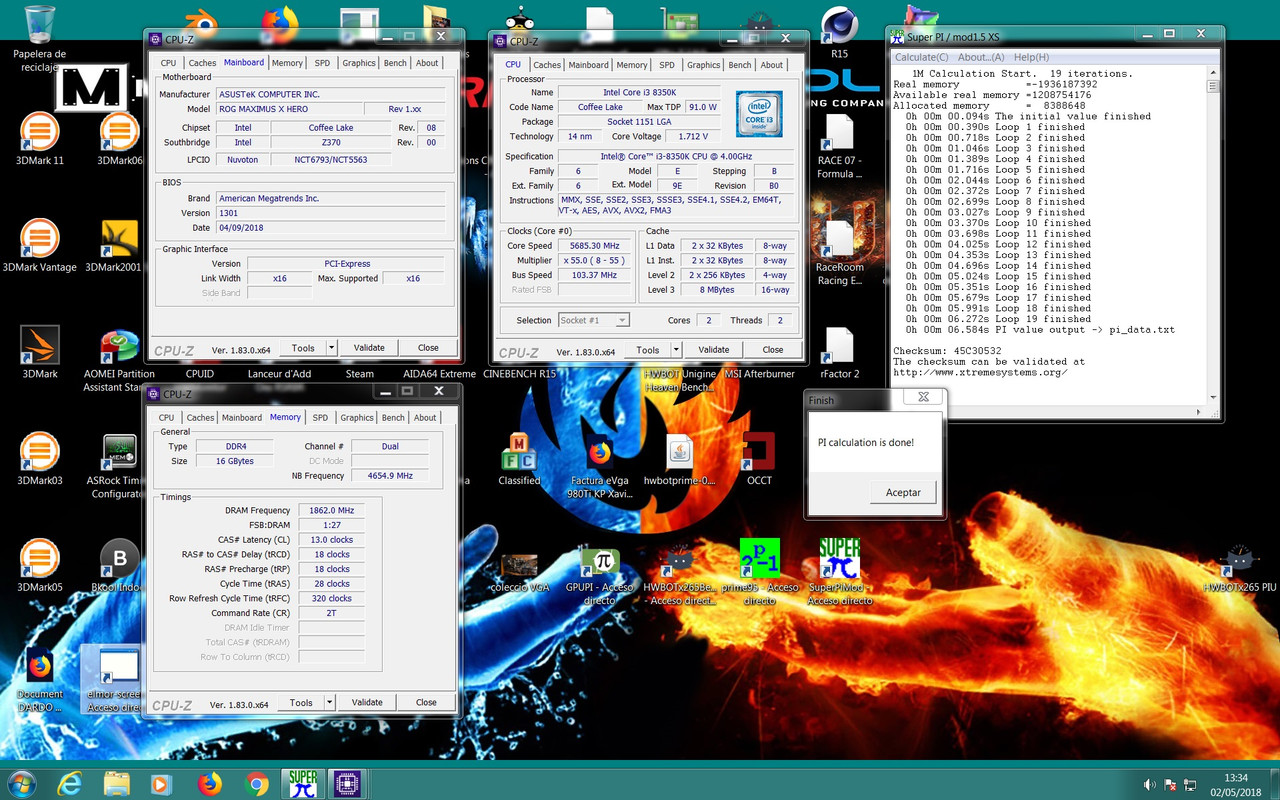This screenshot has height=800, width=1280.
Task: Click Aceptar in the Finish dialog
Action: pos(903,492)
